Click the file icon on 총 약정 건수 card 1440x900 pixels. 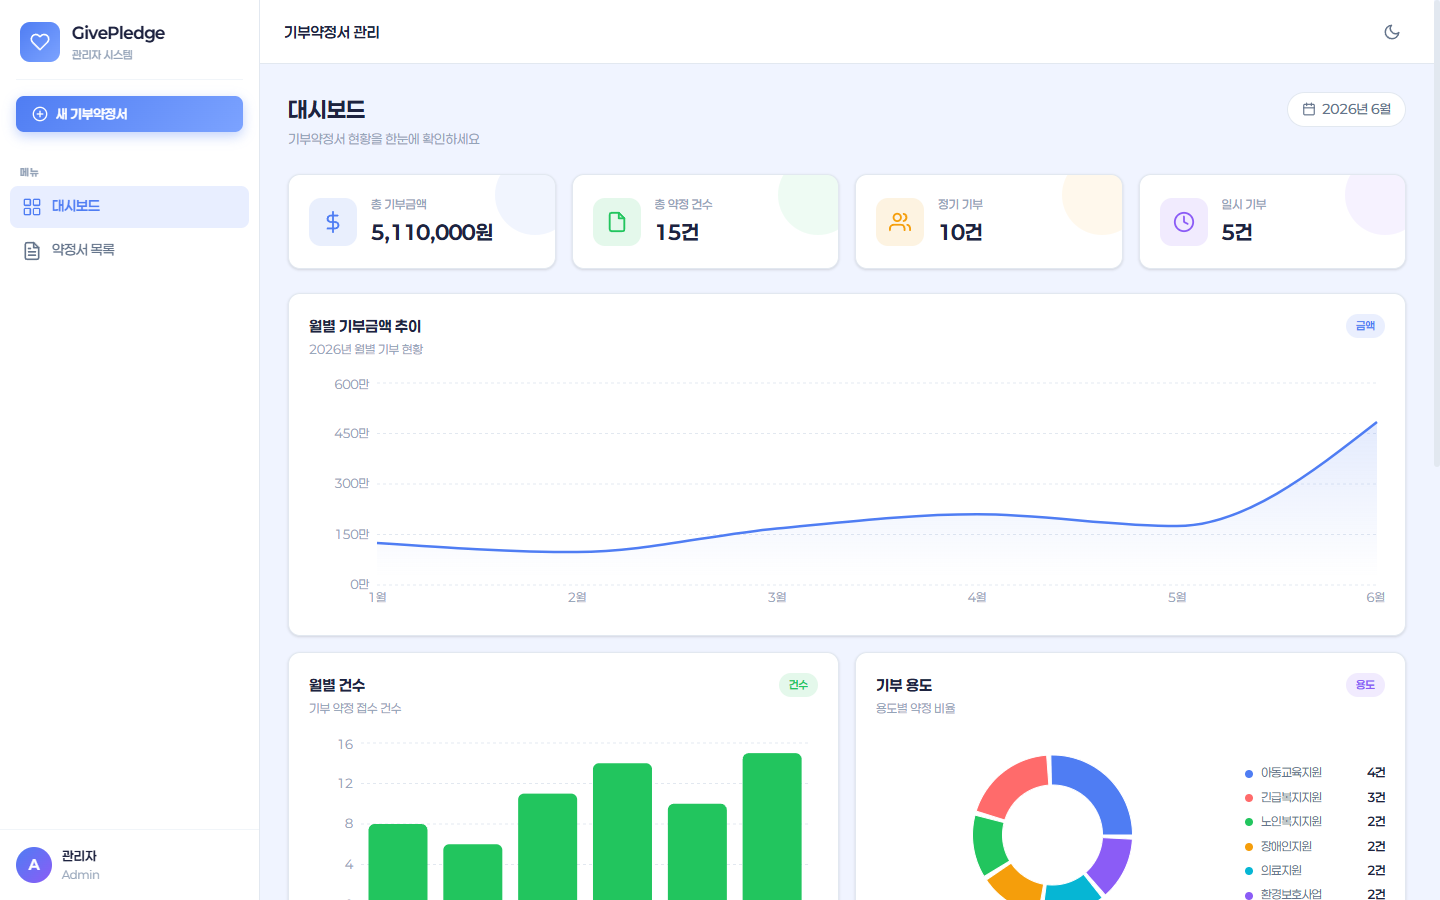[617, 222]
